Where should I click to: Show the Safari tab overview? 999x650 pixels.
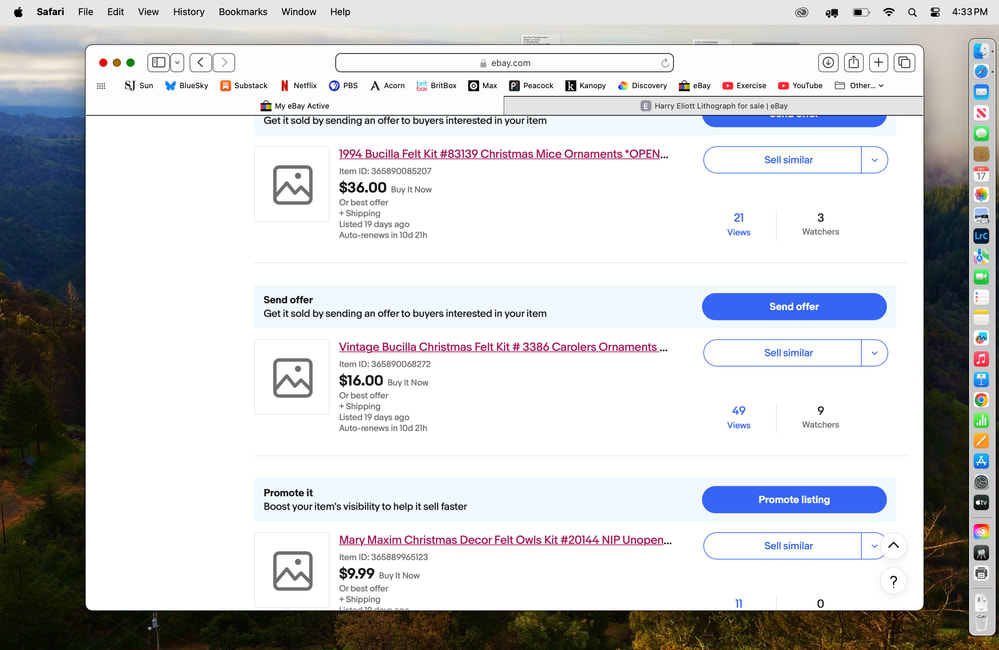[904, 62]
